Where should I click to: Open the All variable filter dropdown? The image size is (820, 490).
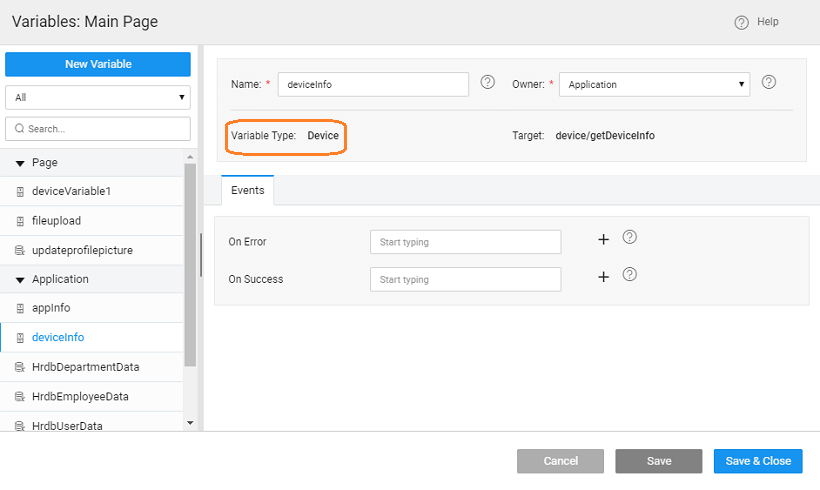pos(97,98)
